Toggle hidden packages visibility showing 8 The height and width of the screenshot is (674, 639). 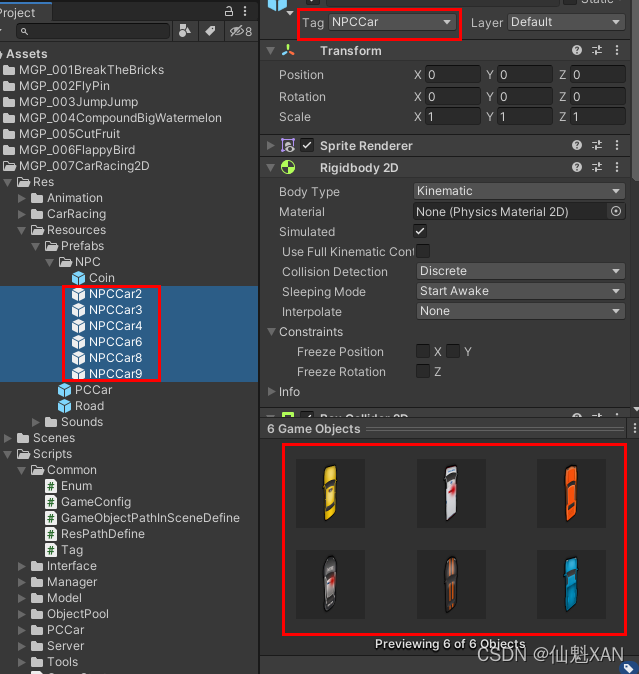point(241,31)
